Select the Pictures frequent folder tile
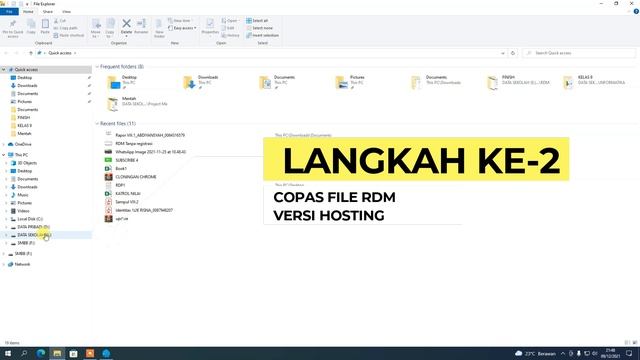The width and height of the screenshot is (640, 360). [x=350, y=82]
